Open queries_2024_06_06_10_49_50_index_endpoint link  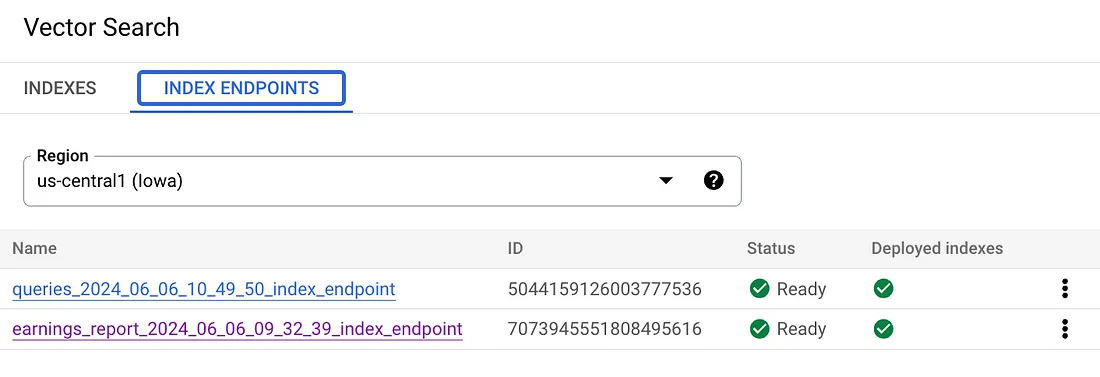pos(204,289)
